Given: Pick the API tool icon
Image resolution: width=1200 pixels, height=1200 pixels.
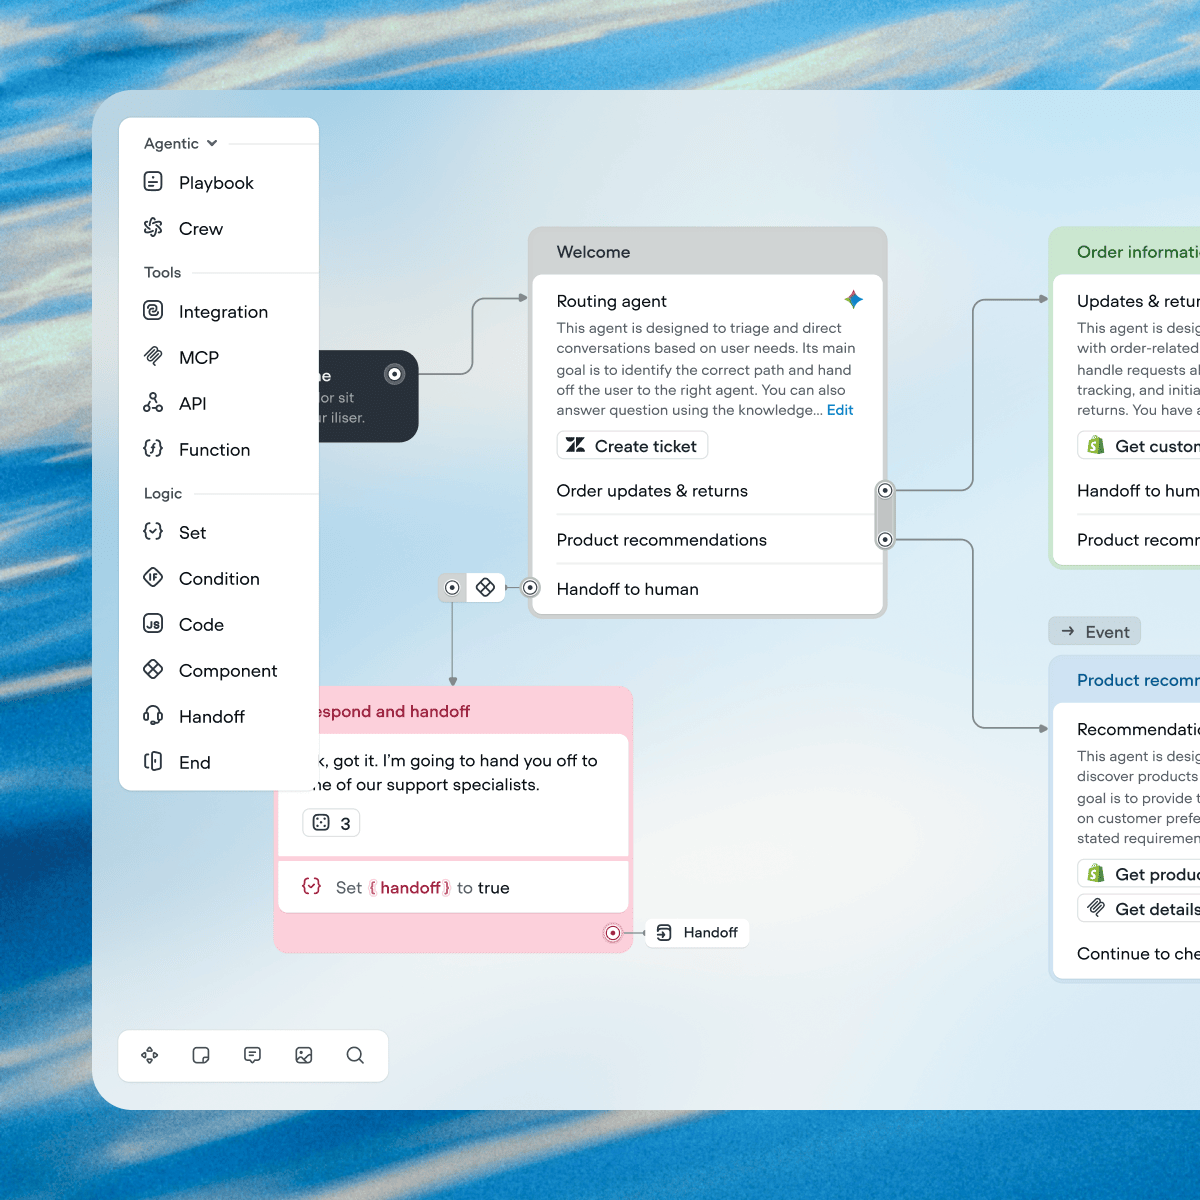Looking at the screenshot, I should 153,403.
